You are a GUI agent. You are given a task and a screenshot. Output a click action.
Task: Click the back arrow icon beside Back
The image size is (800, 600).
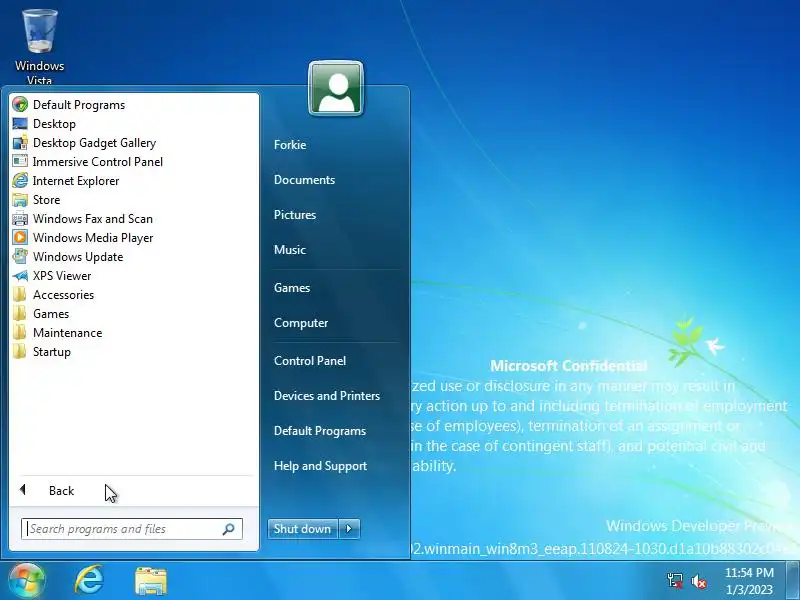coord(22,490)
